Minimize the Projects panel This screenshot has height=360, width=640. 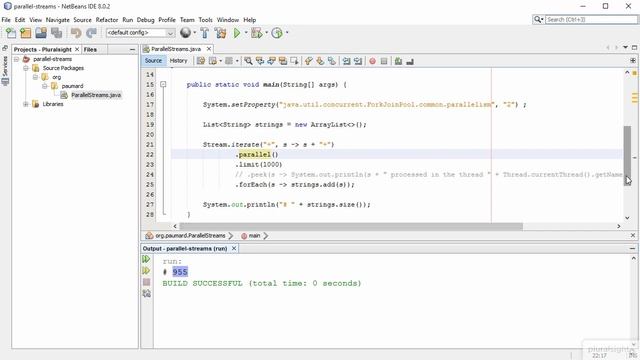coord(132,49)
